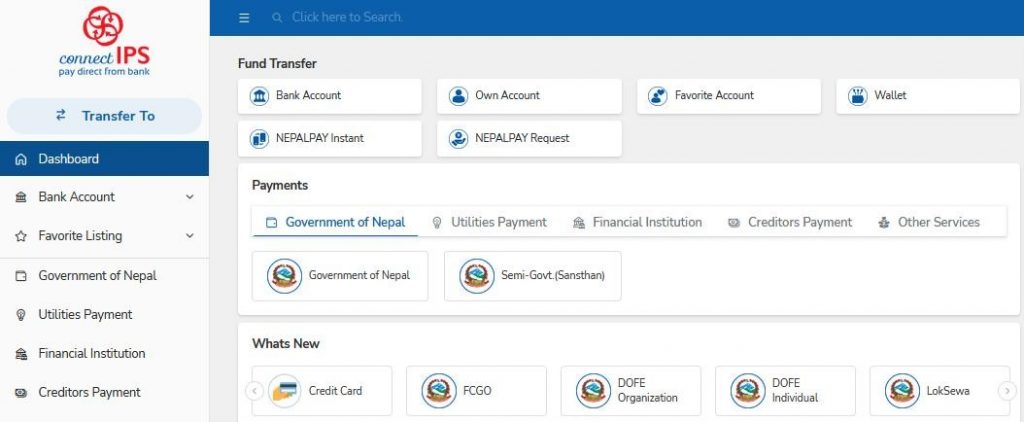Show next items in Whats New carousel

pyautogui.click(x=1008, y=391)
